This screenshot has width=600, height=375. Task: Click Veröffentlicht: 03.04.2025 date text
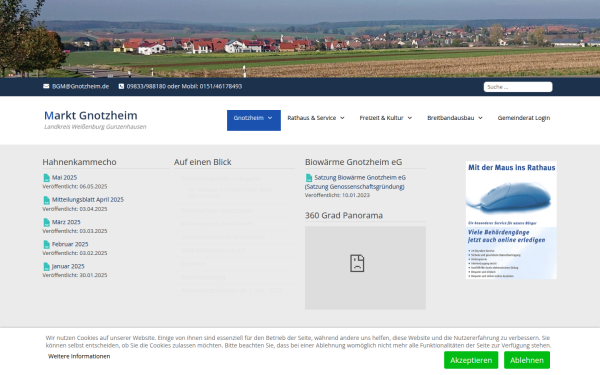(x=75, y=209)
